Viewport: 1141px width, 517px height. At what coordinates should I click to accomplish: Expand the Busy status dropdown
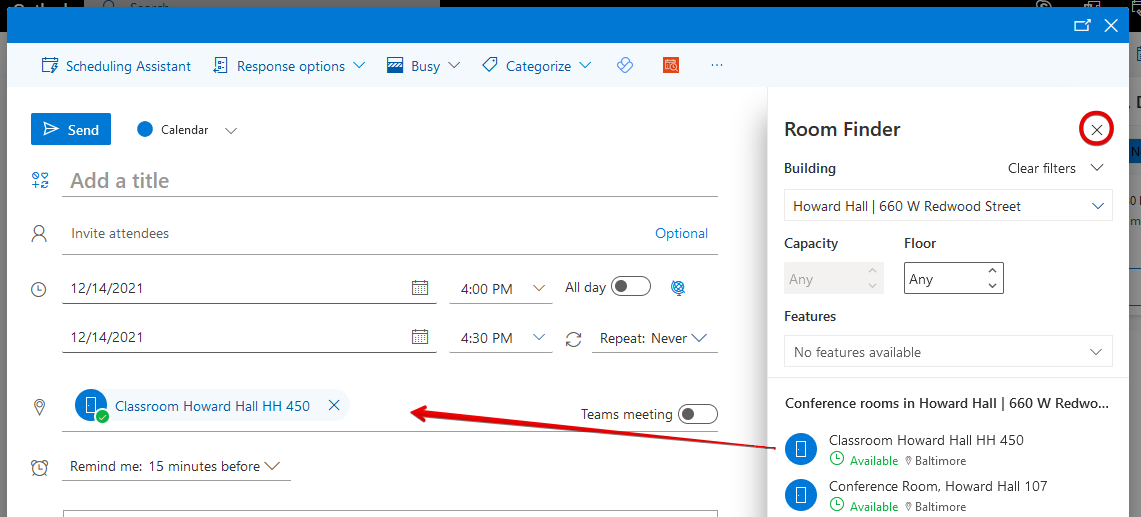click(423, 66)
